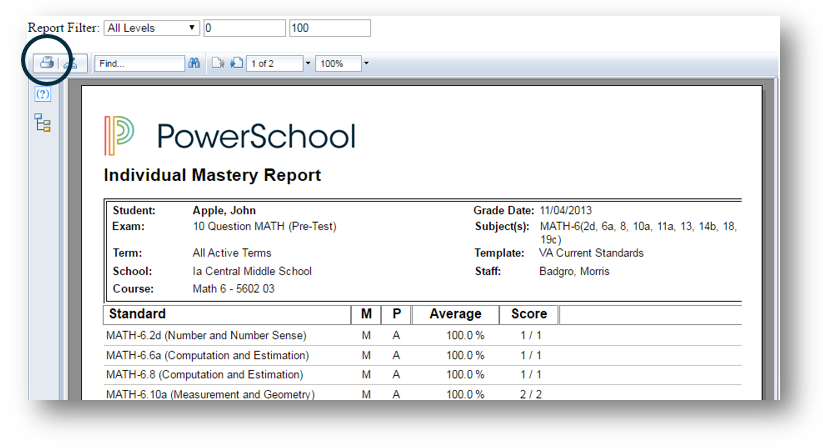The height and width of the screenshot is (448, 823).
Task: Click the maximum filter field containing 100
Action: pyautogui.click(x=330, y=28)
